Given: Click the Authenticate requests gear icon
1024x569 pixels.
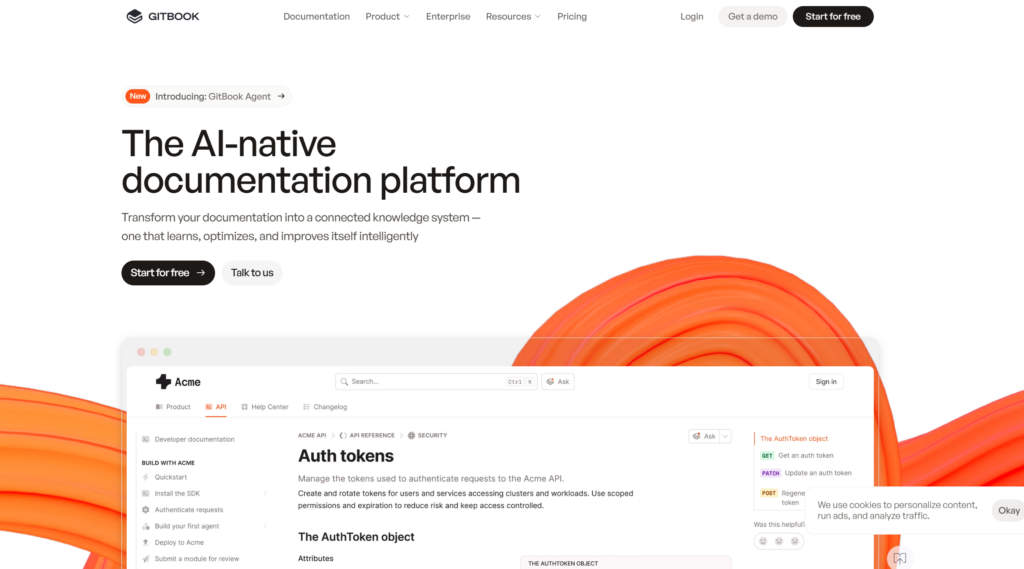Looking at the screenshot, I should pyautogui.click(x=146, y=510).
